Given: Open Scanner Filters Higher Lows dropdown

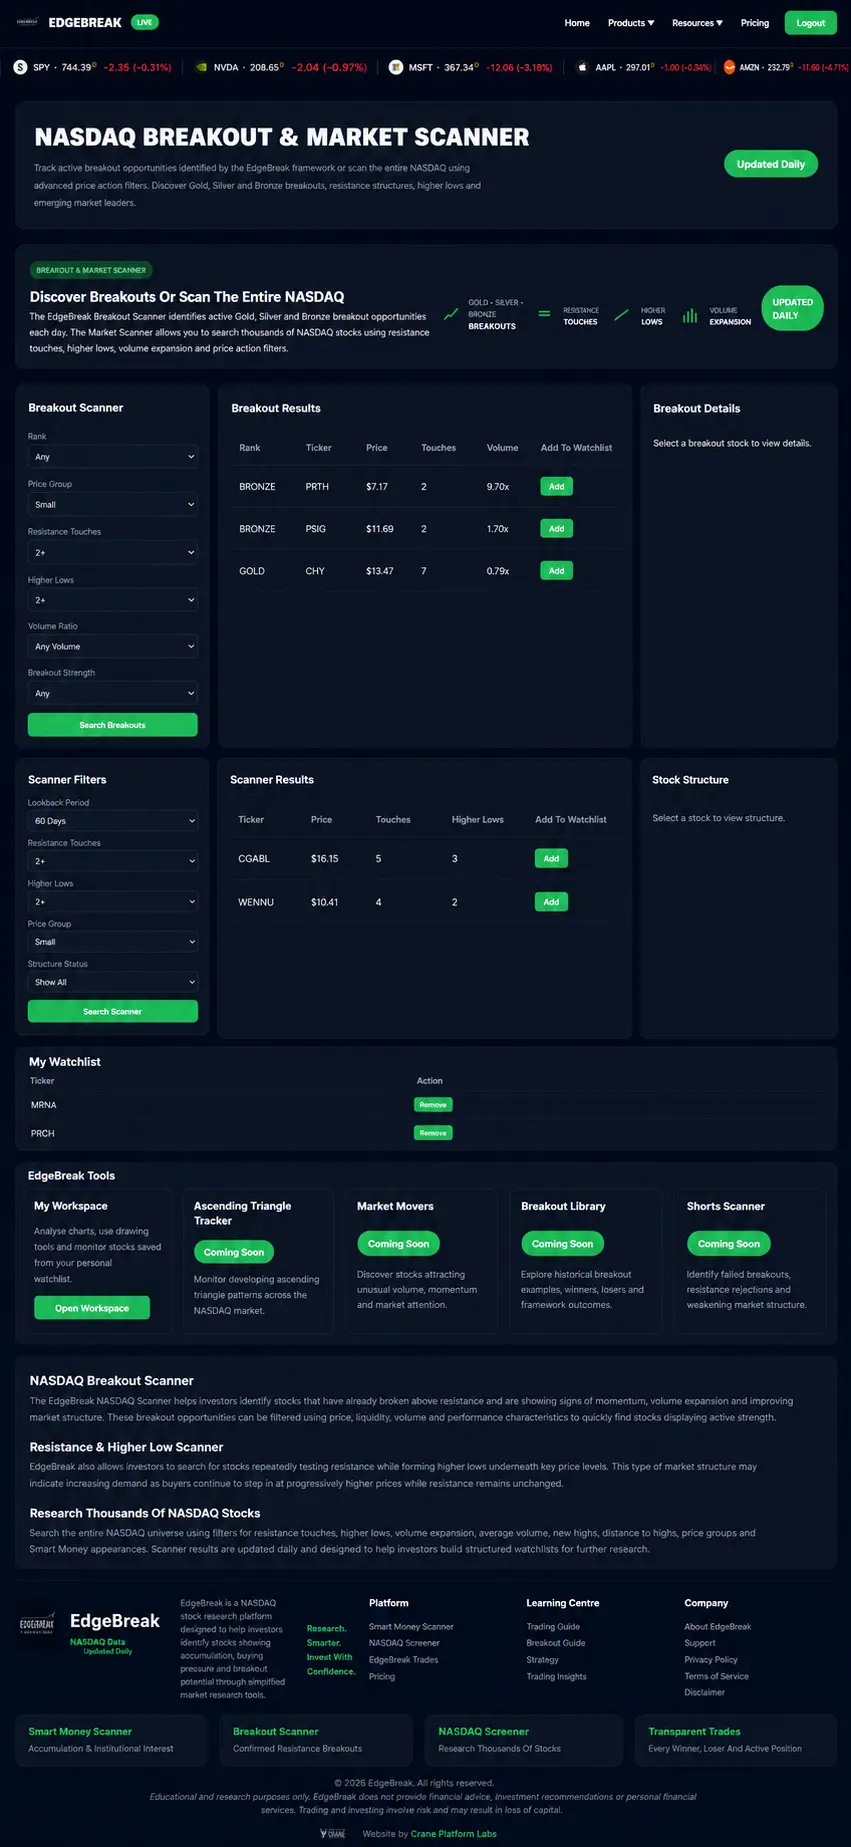Looking at the screenshot, I should click(x=113, y=902).
